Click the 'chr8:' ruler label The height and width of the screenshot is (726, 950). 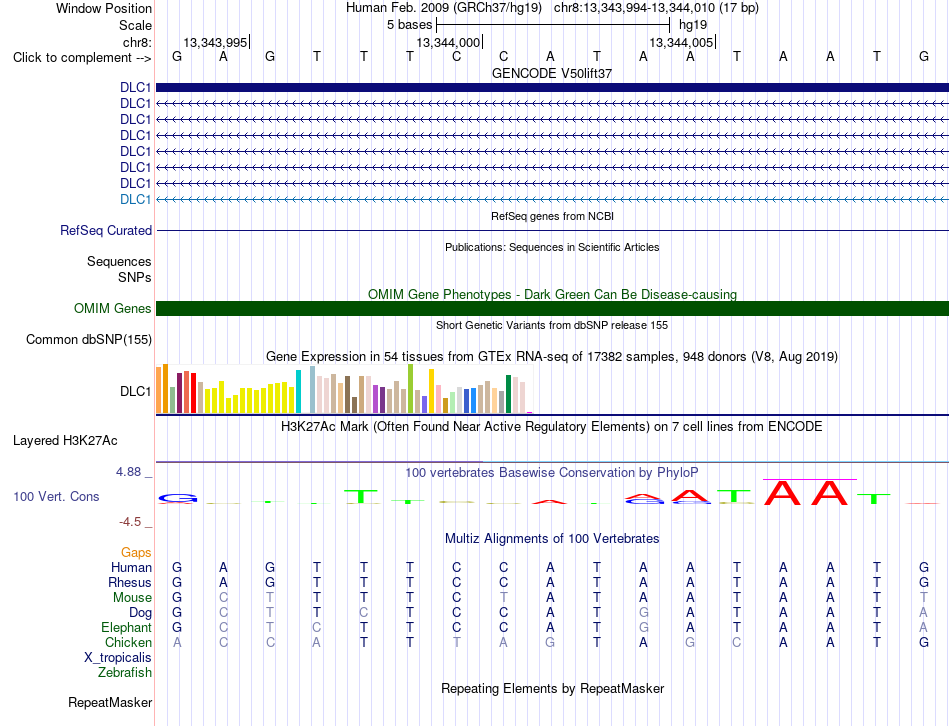[x=137, y=42]
